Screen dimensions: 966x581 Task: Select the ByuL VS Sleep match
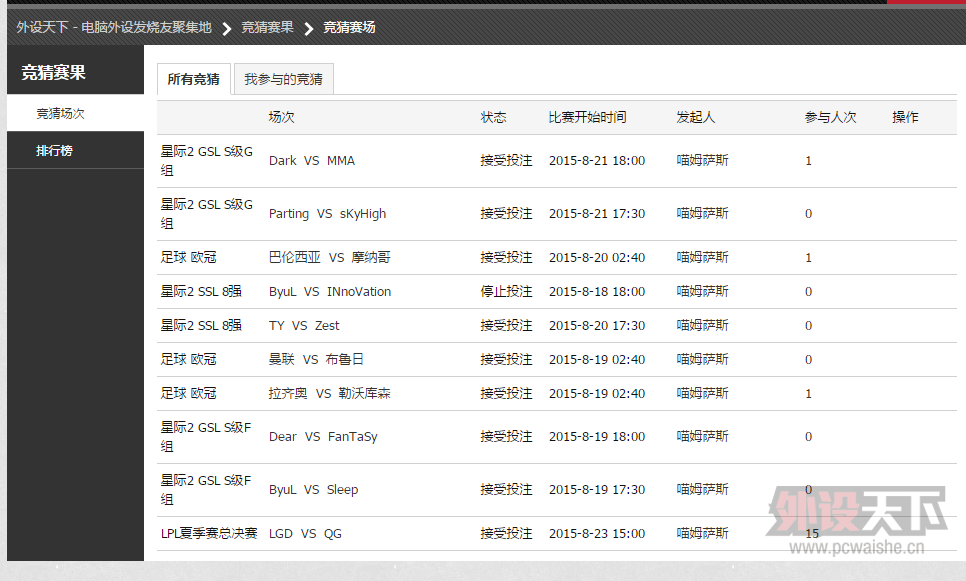[313, 490]
